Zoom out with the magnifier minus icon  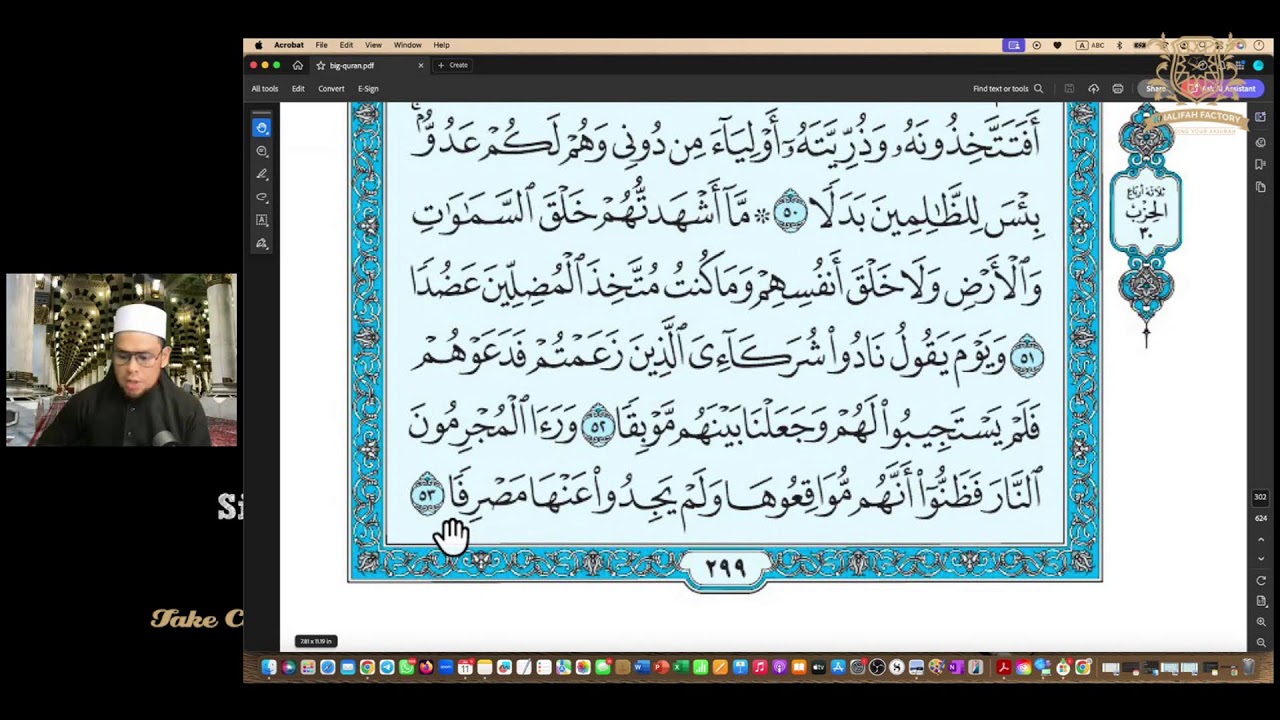(x=1261, y=642)
